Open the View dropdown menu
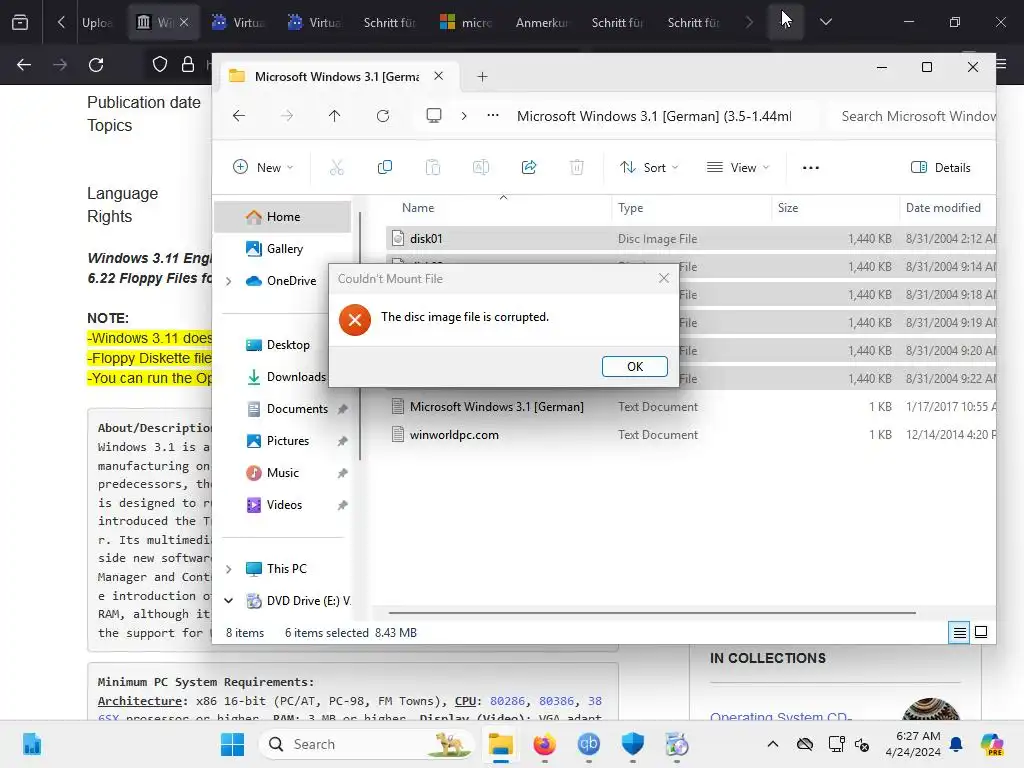 pos(738,167)
